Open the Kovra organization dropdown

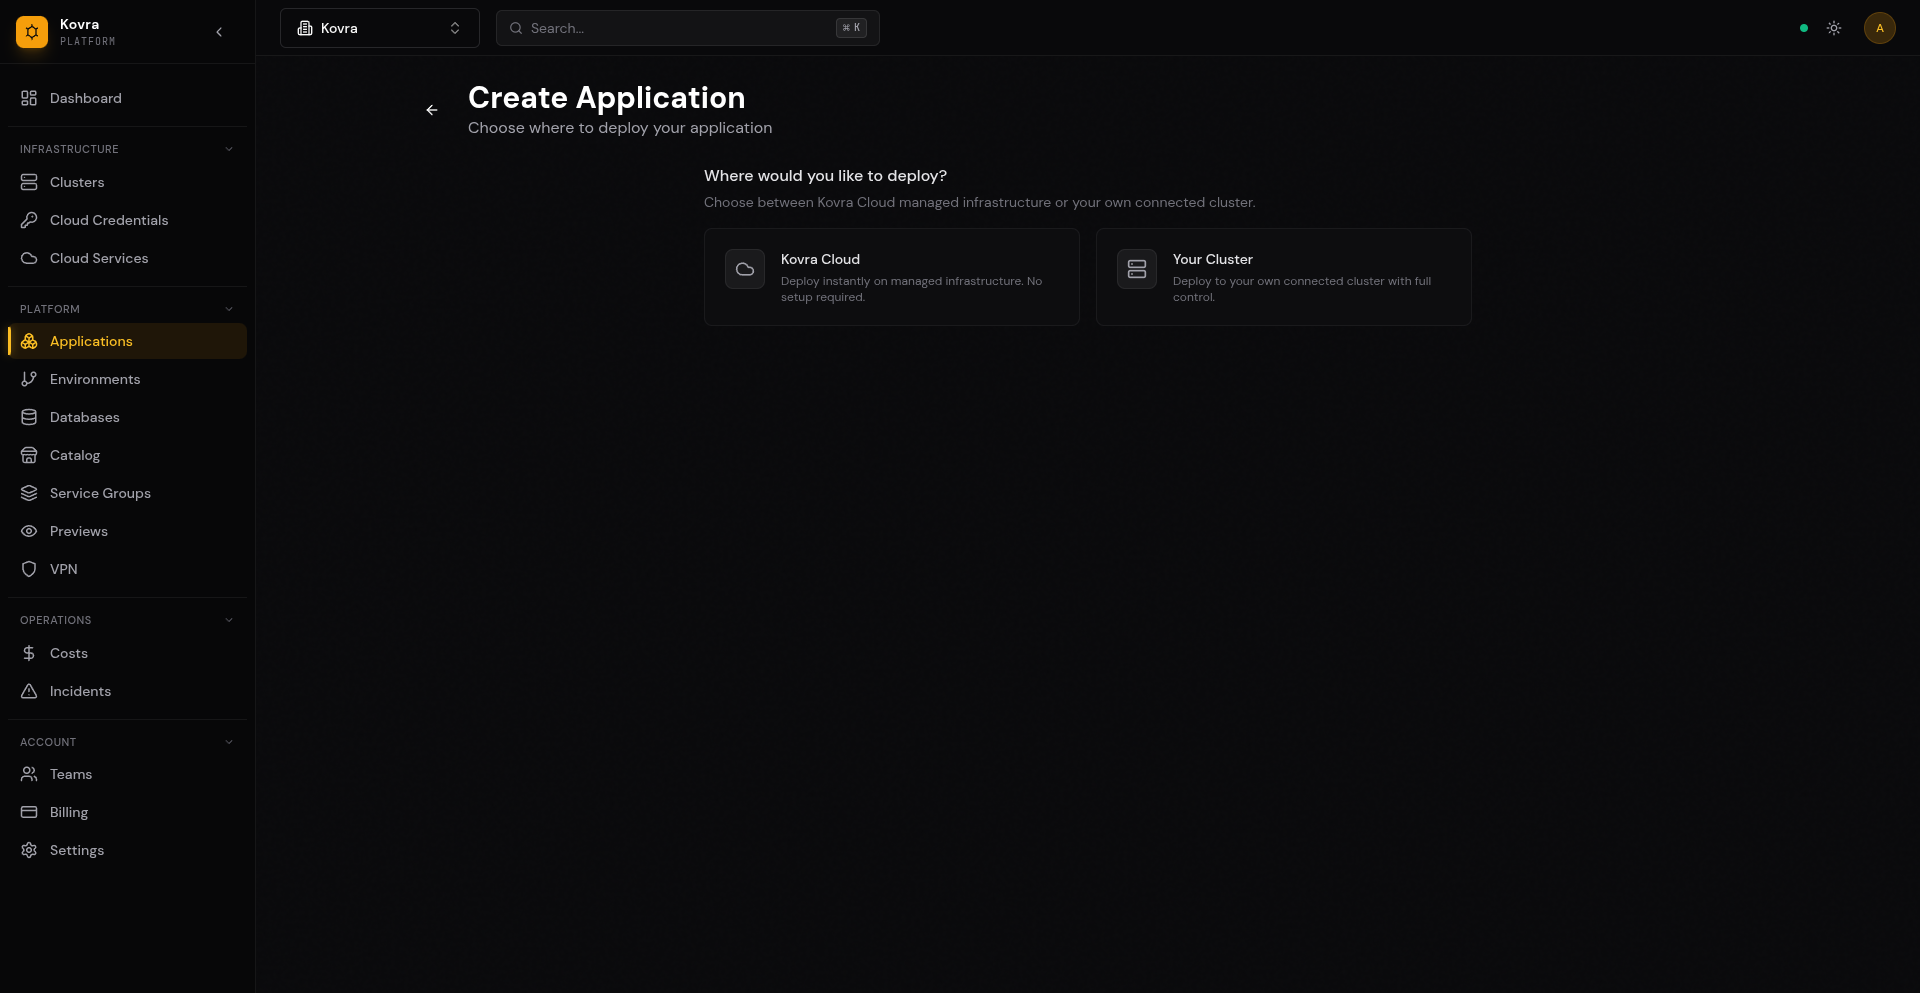(x=380, y=28)
